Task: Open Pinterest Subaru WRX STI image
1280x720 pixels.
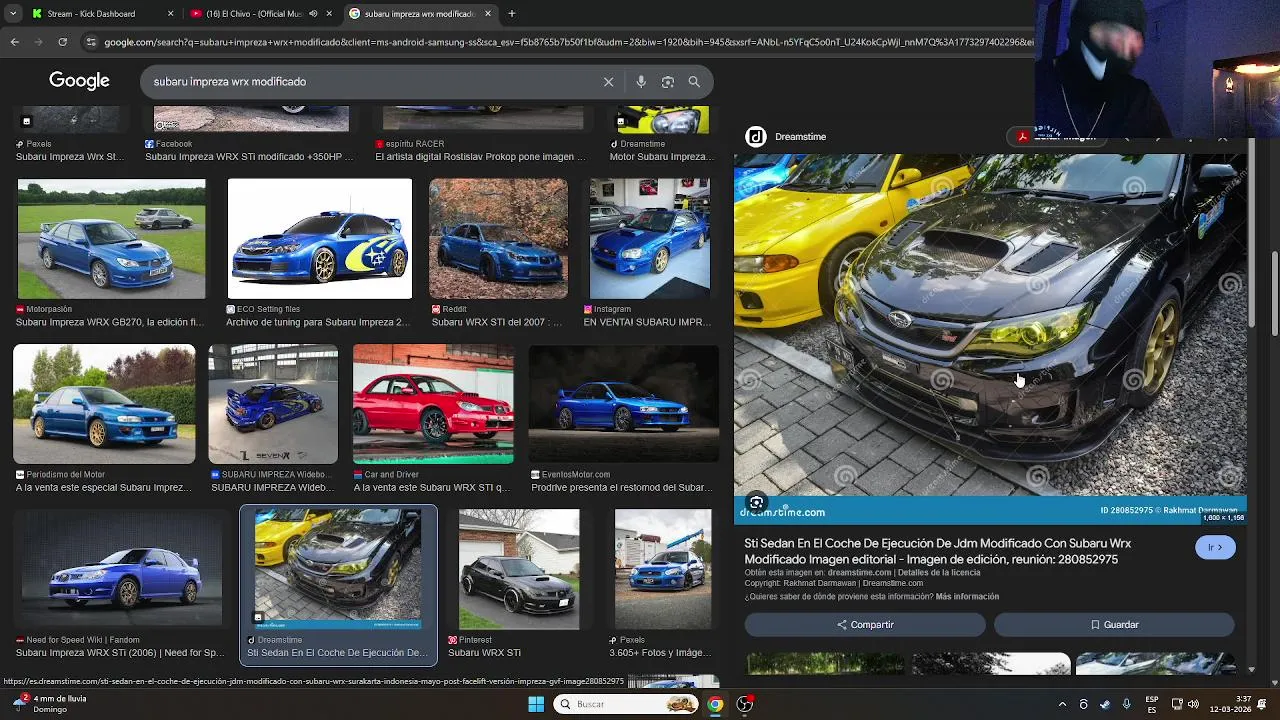Action: [519, 569]
